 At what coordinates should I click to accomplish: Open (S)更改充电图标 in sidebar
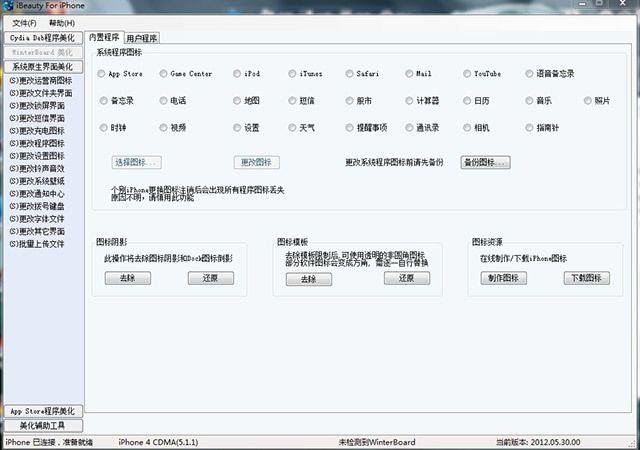coord(37,131)
